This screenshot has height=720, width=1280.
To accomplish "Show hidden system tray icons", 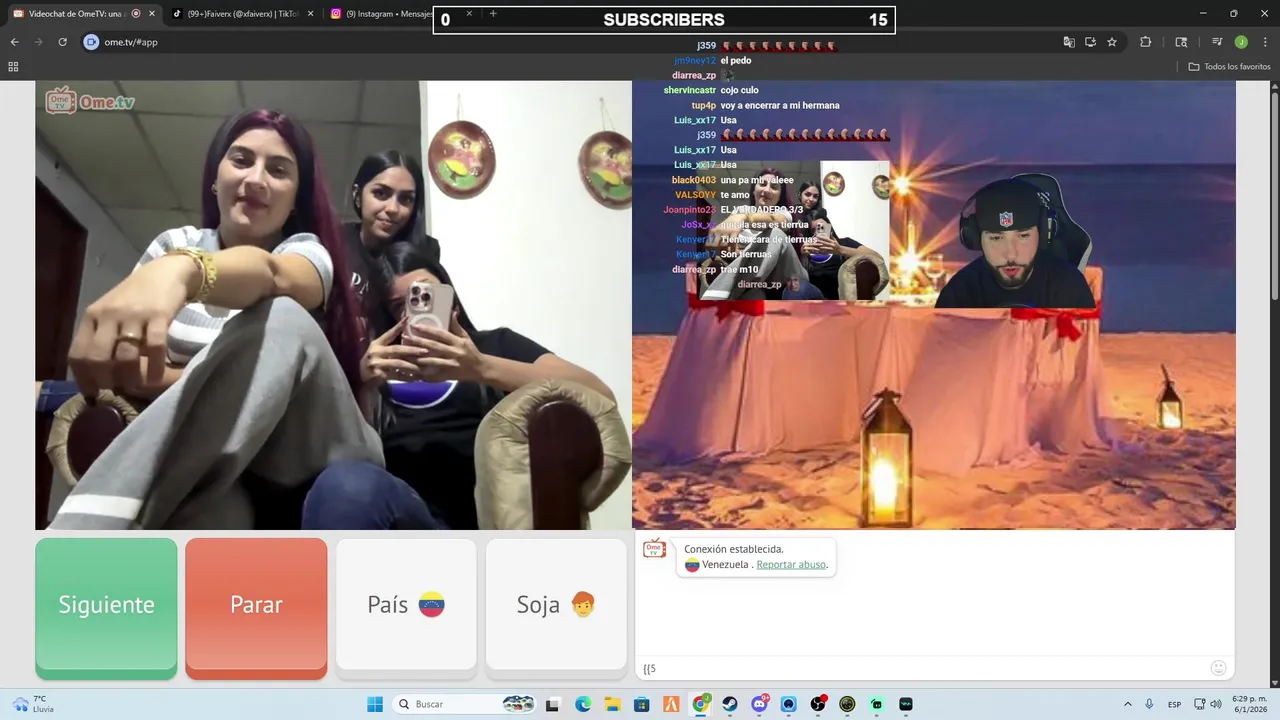I will (x=1128, y=704).
